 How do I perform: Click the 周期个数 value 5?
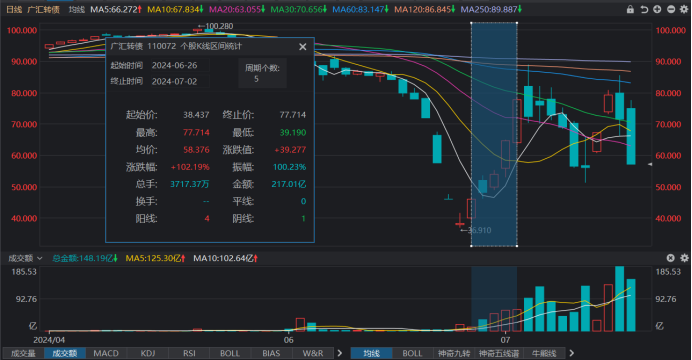256,79
